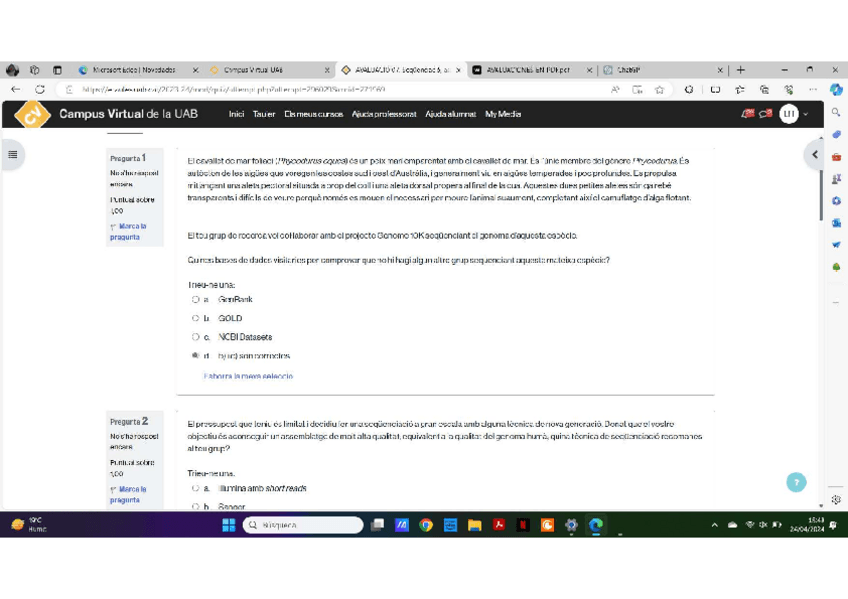Open Edge workspaces icon
The width and height of the screenshot is (848, 599).
point(35,70)
